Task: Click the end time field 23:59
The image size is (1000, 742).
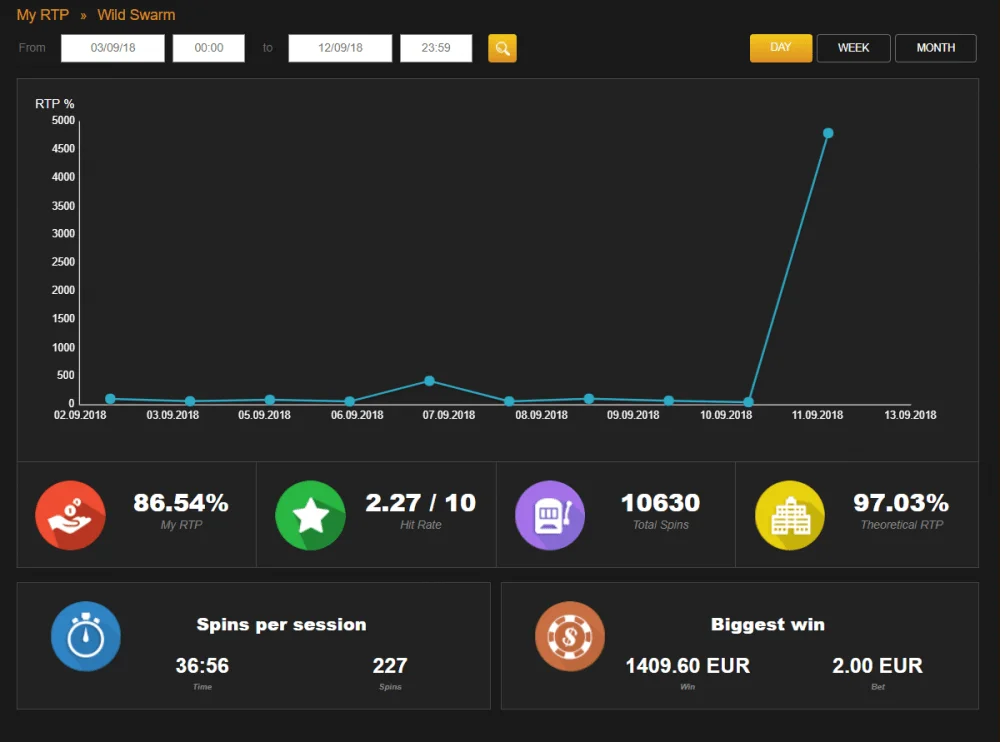Action: (436, 48)
